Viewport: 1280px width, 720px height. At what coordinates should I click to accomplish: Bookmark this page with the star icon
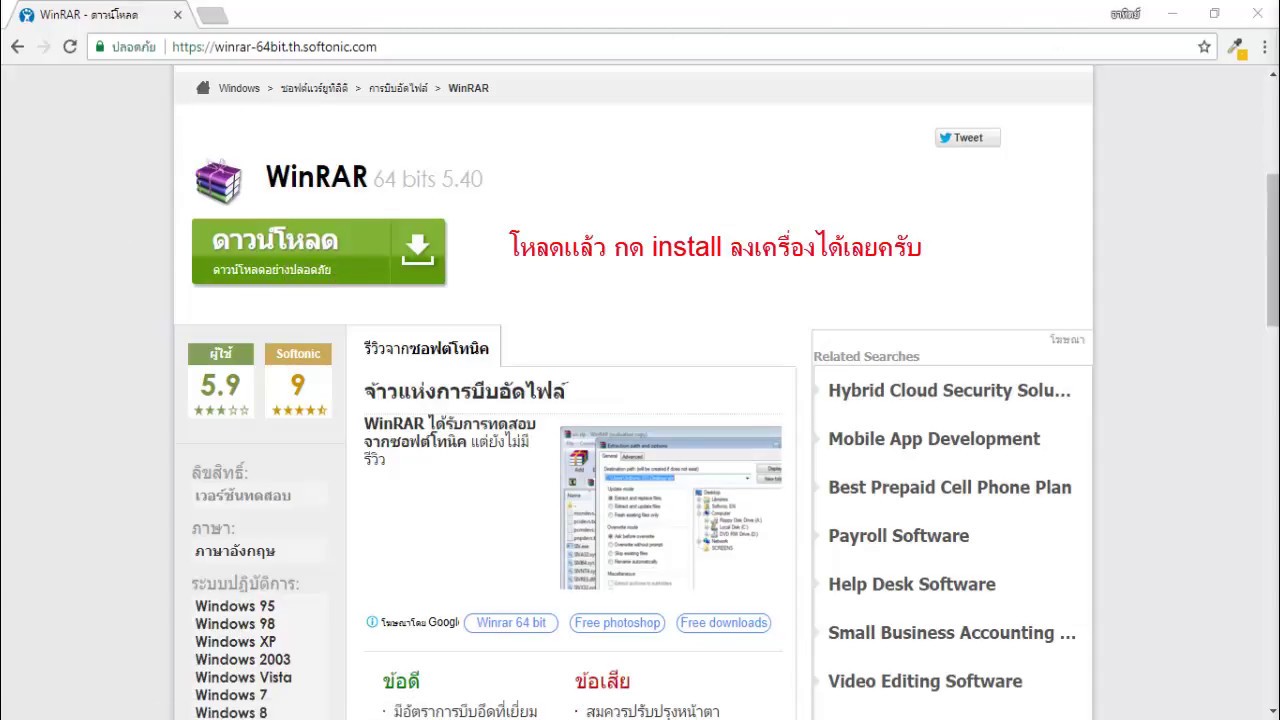(x=1204, y=47)
